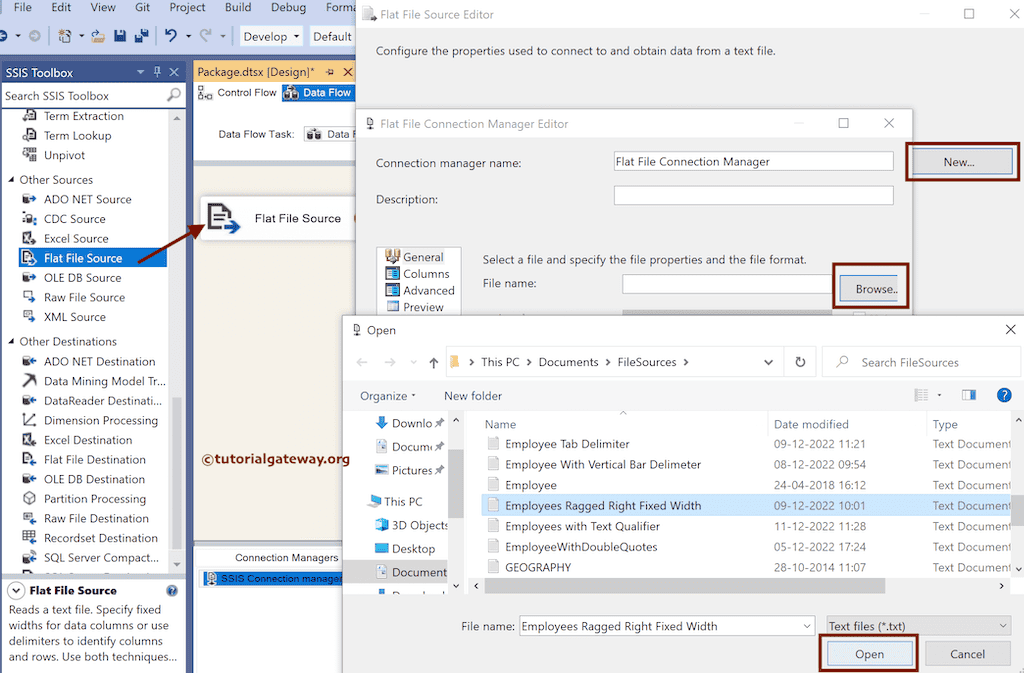Screen dimensions: 1024x673
Task: Toggle the preview pane in Open dialog
Action: (x=968, y=395)
